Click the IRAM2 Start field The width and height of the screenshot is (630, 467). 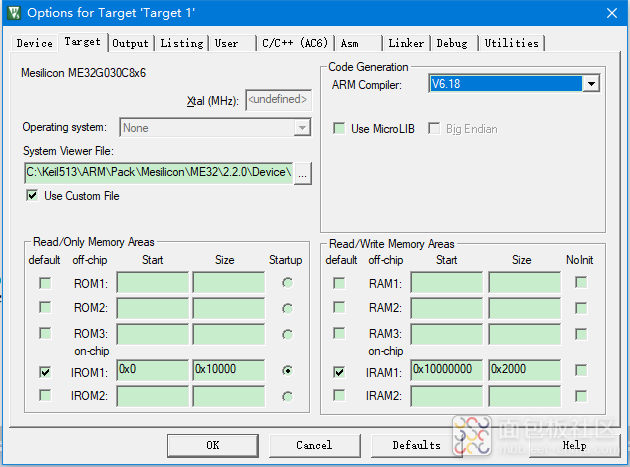[447, 396]
